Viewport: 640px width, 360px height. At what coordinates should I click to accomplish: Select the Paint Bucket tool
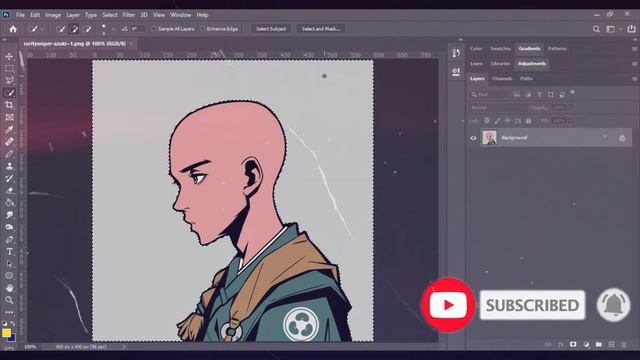click(x=9, y=202)
